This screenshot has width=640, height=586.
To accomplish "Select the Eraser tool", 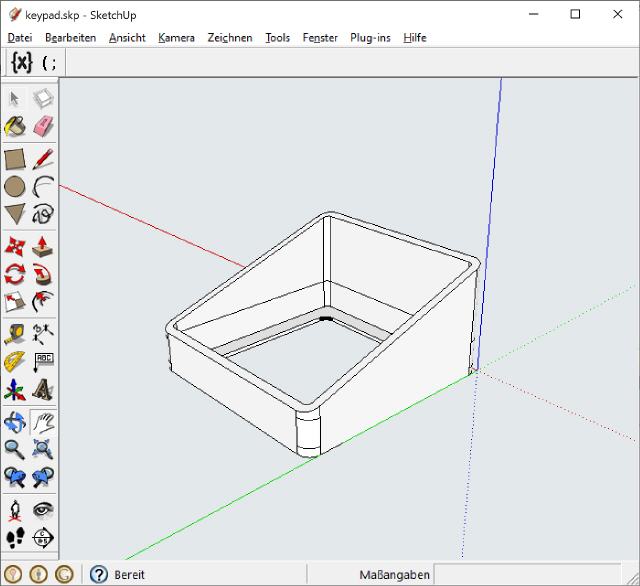I will point(43,127).
